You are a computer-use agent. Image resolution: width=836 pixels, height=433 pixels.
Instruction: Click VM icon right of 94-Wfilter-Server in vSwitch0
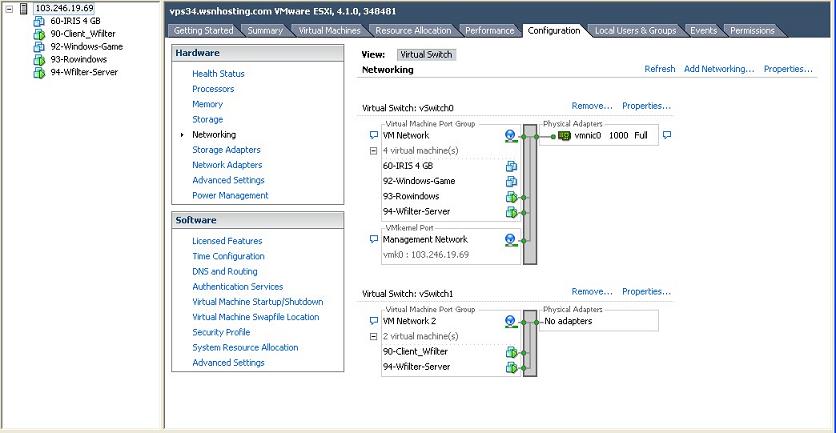pos(512,212)
